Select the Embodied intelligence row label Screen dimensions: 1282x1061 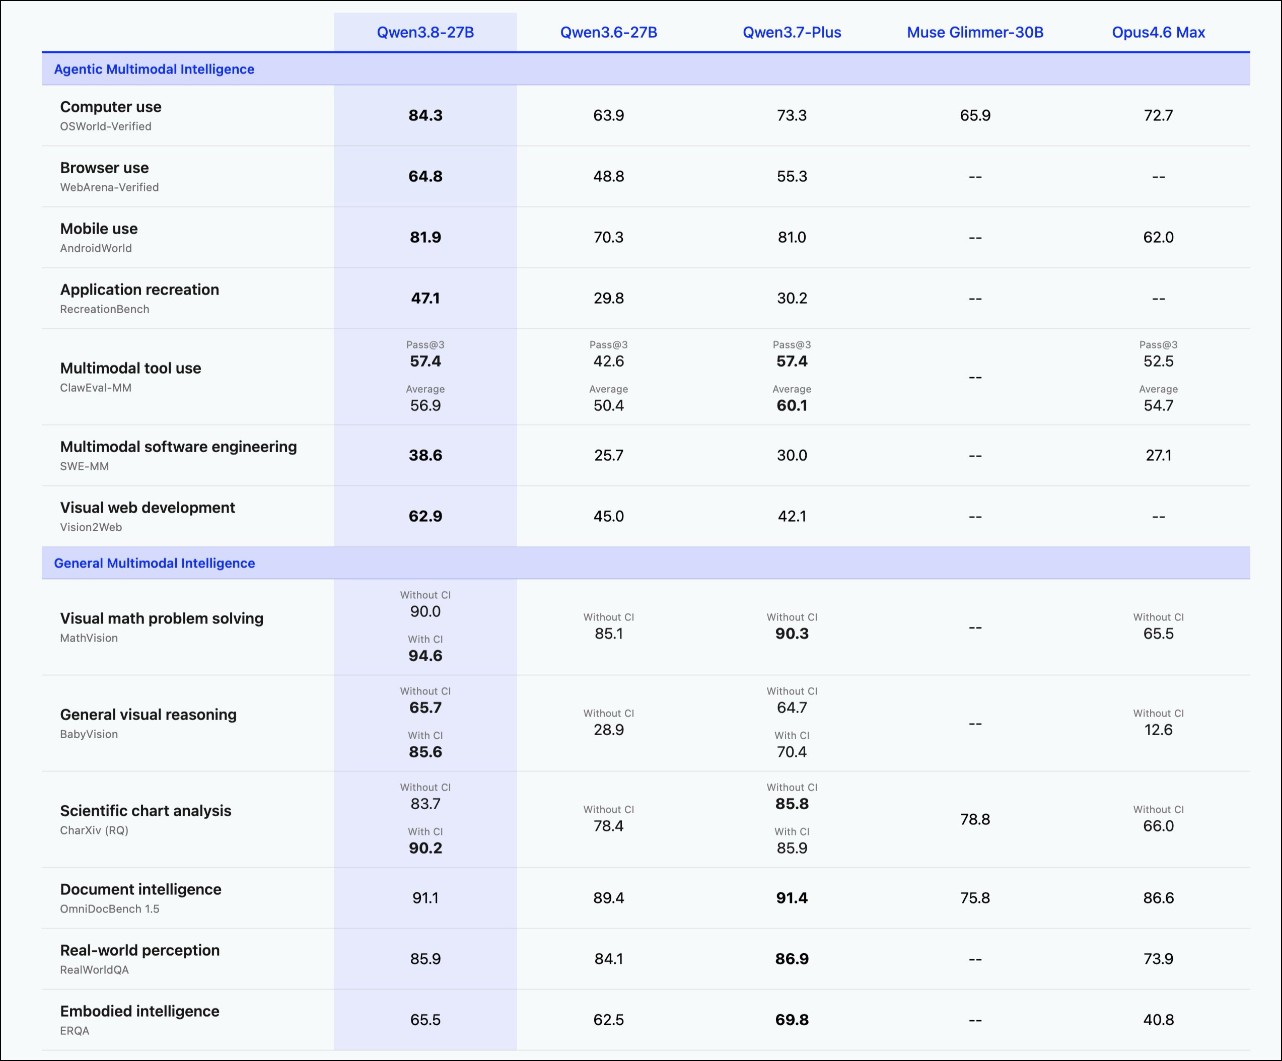140,1012
